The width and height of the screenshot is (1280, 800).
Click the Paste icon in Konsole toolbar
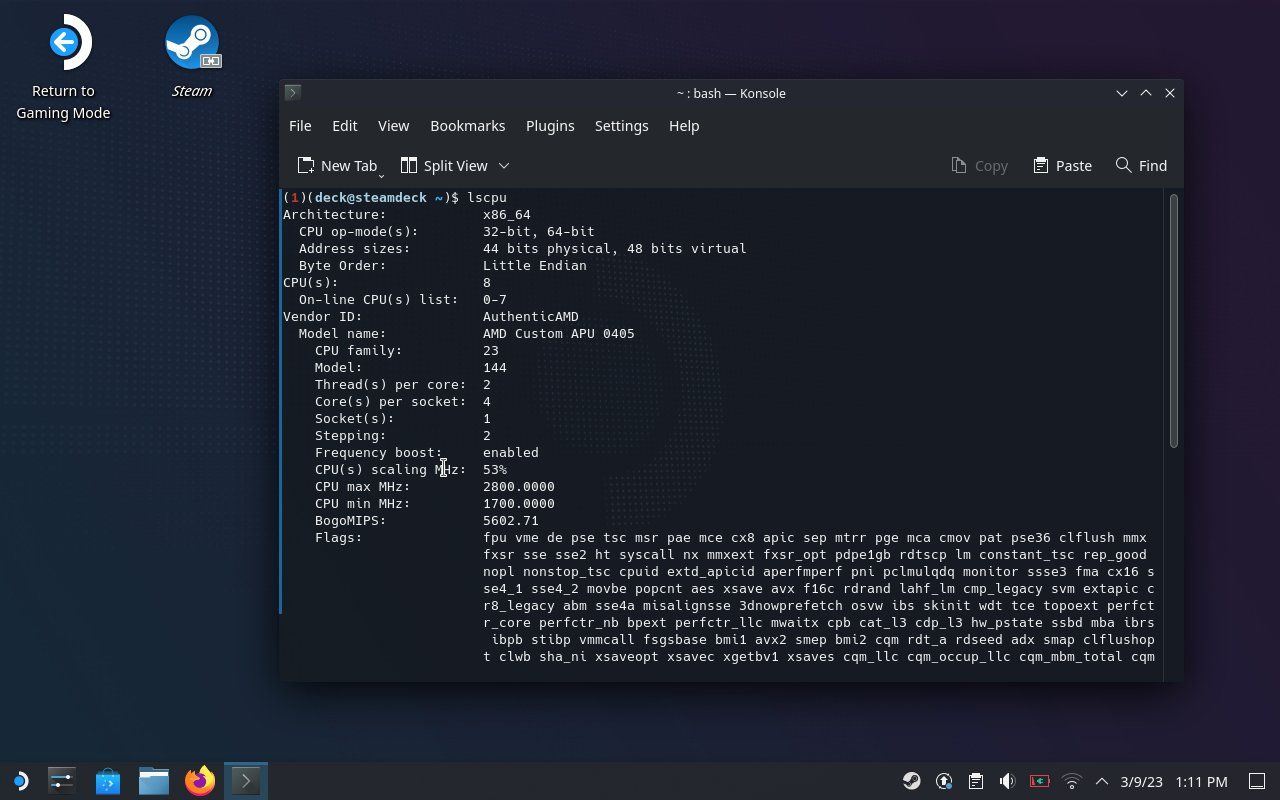tap(1062, 165)
